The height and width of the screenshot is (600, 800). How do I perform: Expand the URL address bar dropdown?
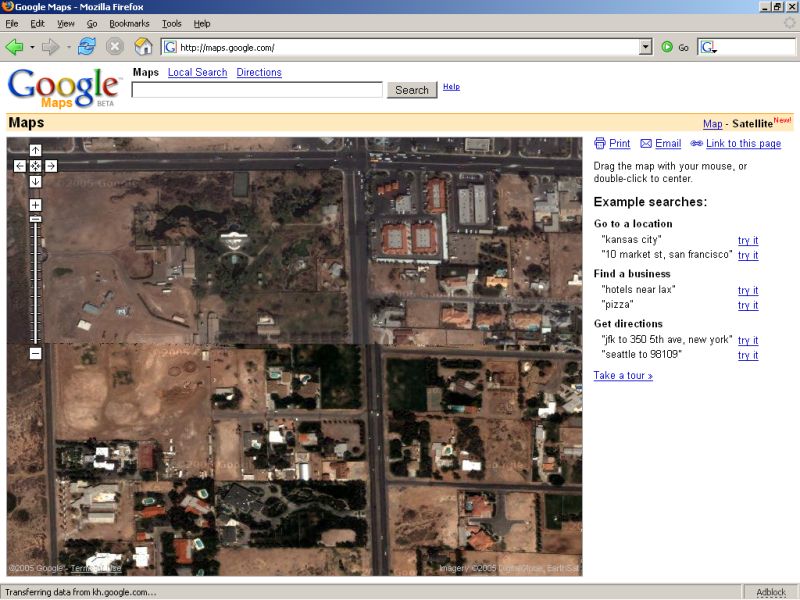(645, 47)
